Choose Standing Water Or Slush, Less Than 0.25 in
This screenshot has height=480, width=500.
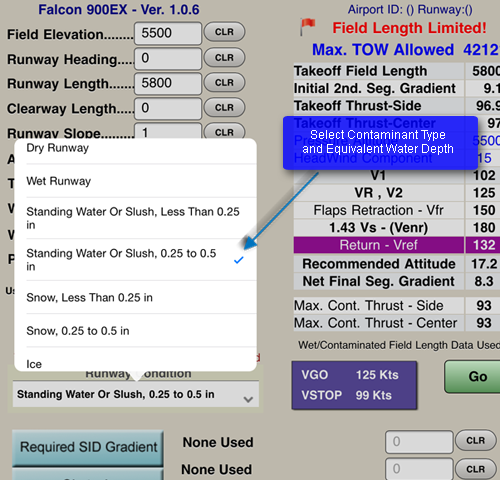tap(136, 218)
